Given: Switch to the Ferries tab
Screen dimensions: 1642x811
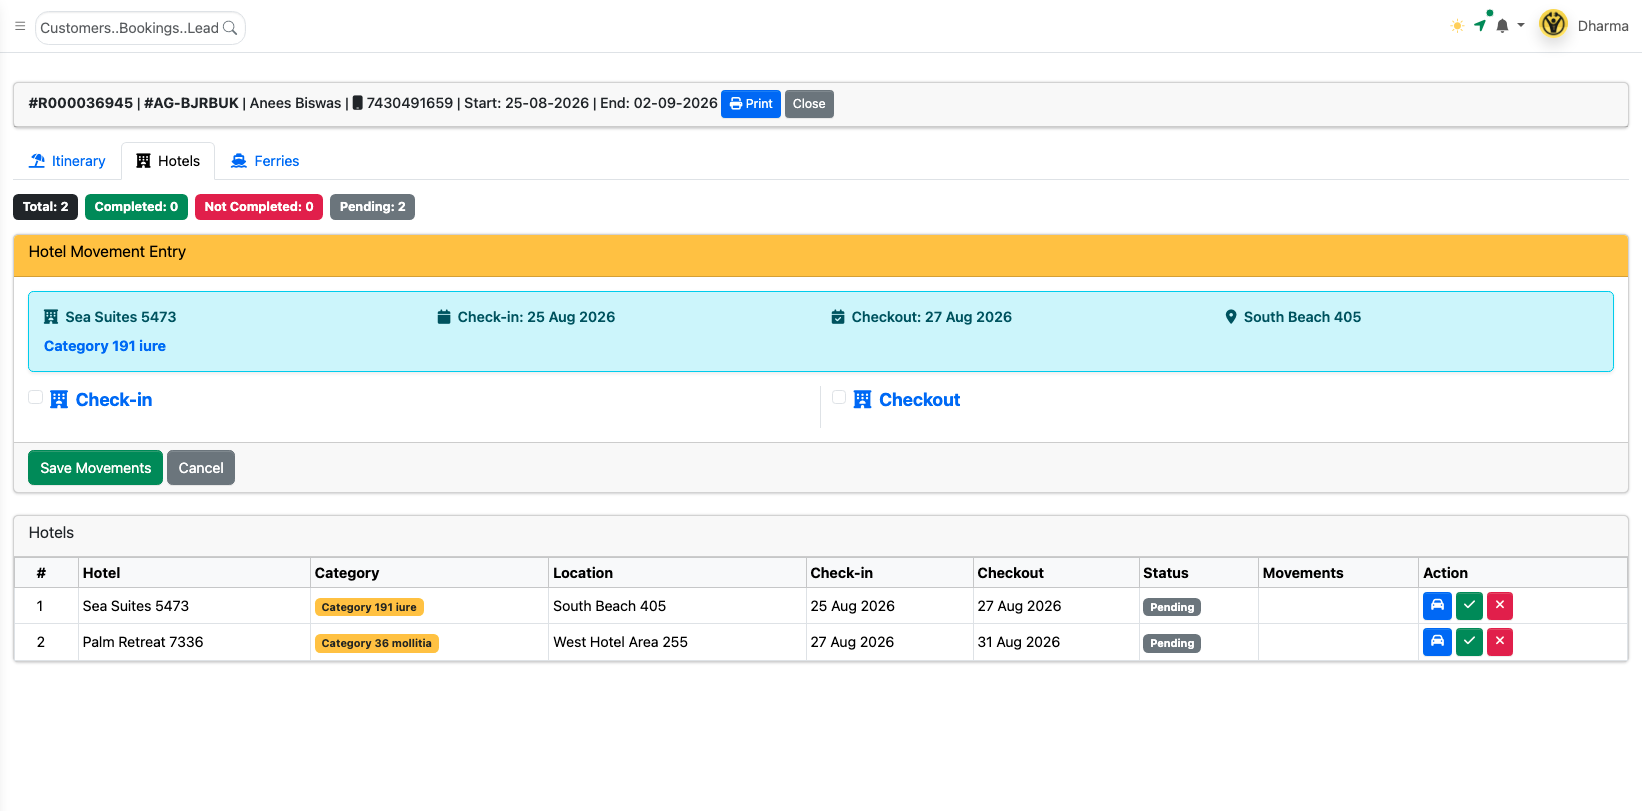Looking at the screenshot, I should [265, 161].
